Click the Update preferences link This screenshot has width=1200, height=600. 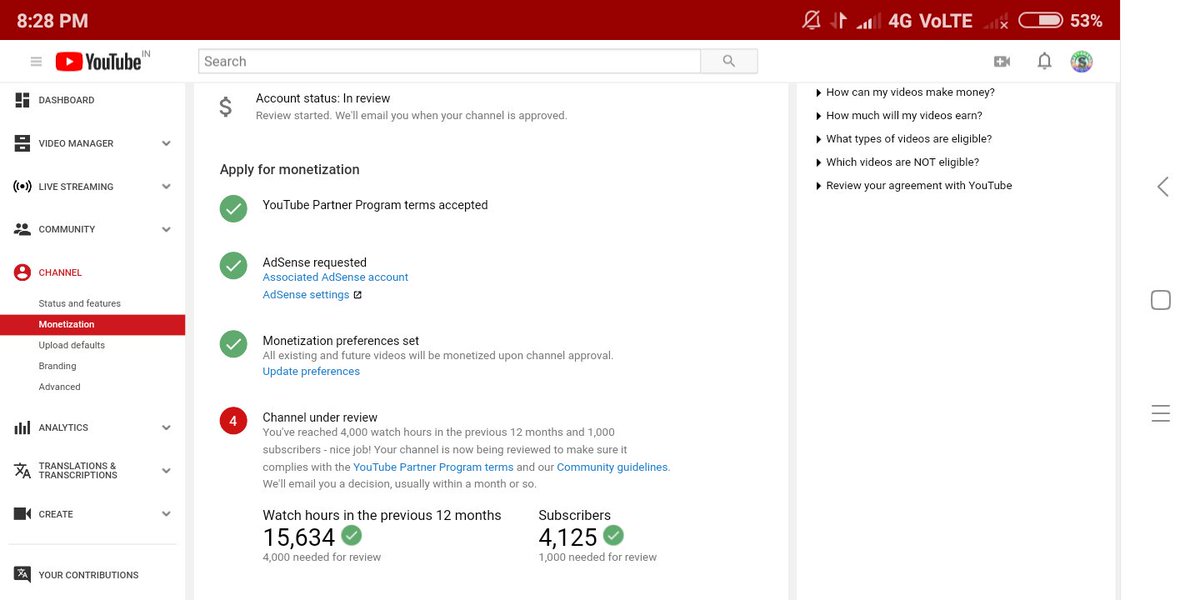pyautogui.click(x=311, y=371)
